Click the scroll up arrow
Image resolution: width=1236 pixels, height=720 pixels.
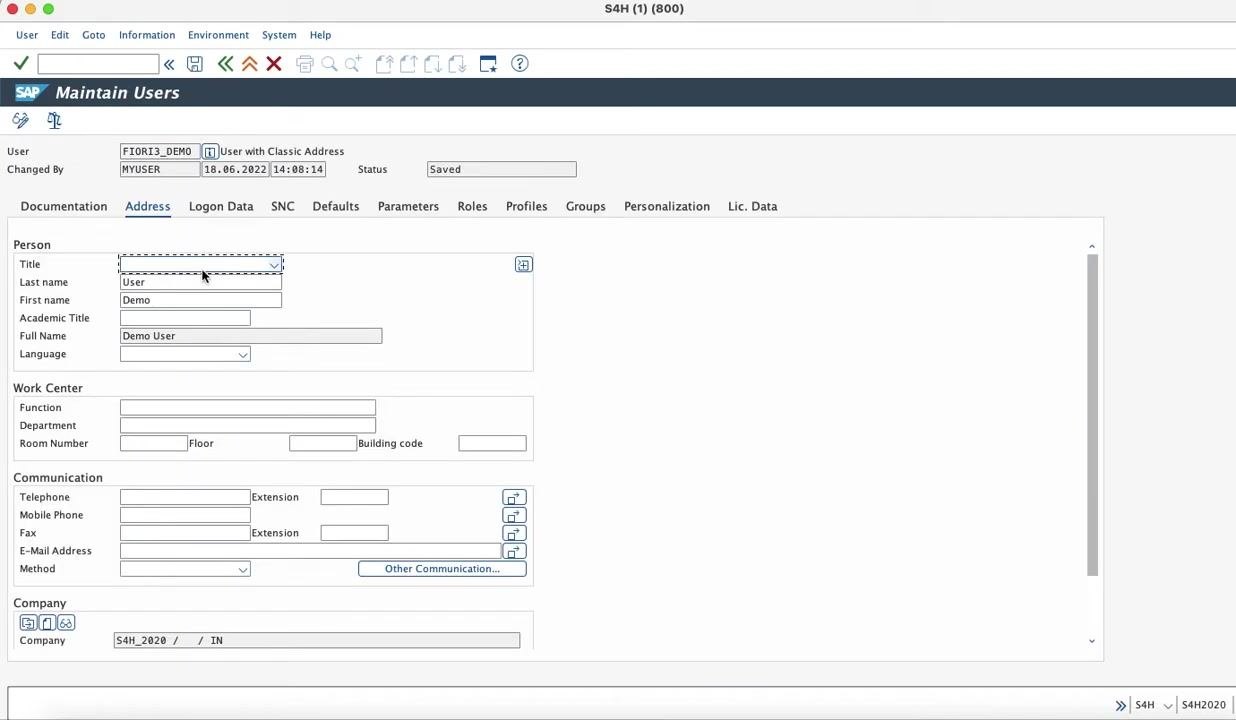tap(1092, 246)
